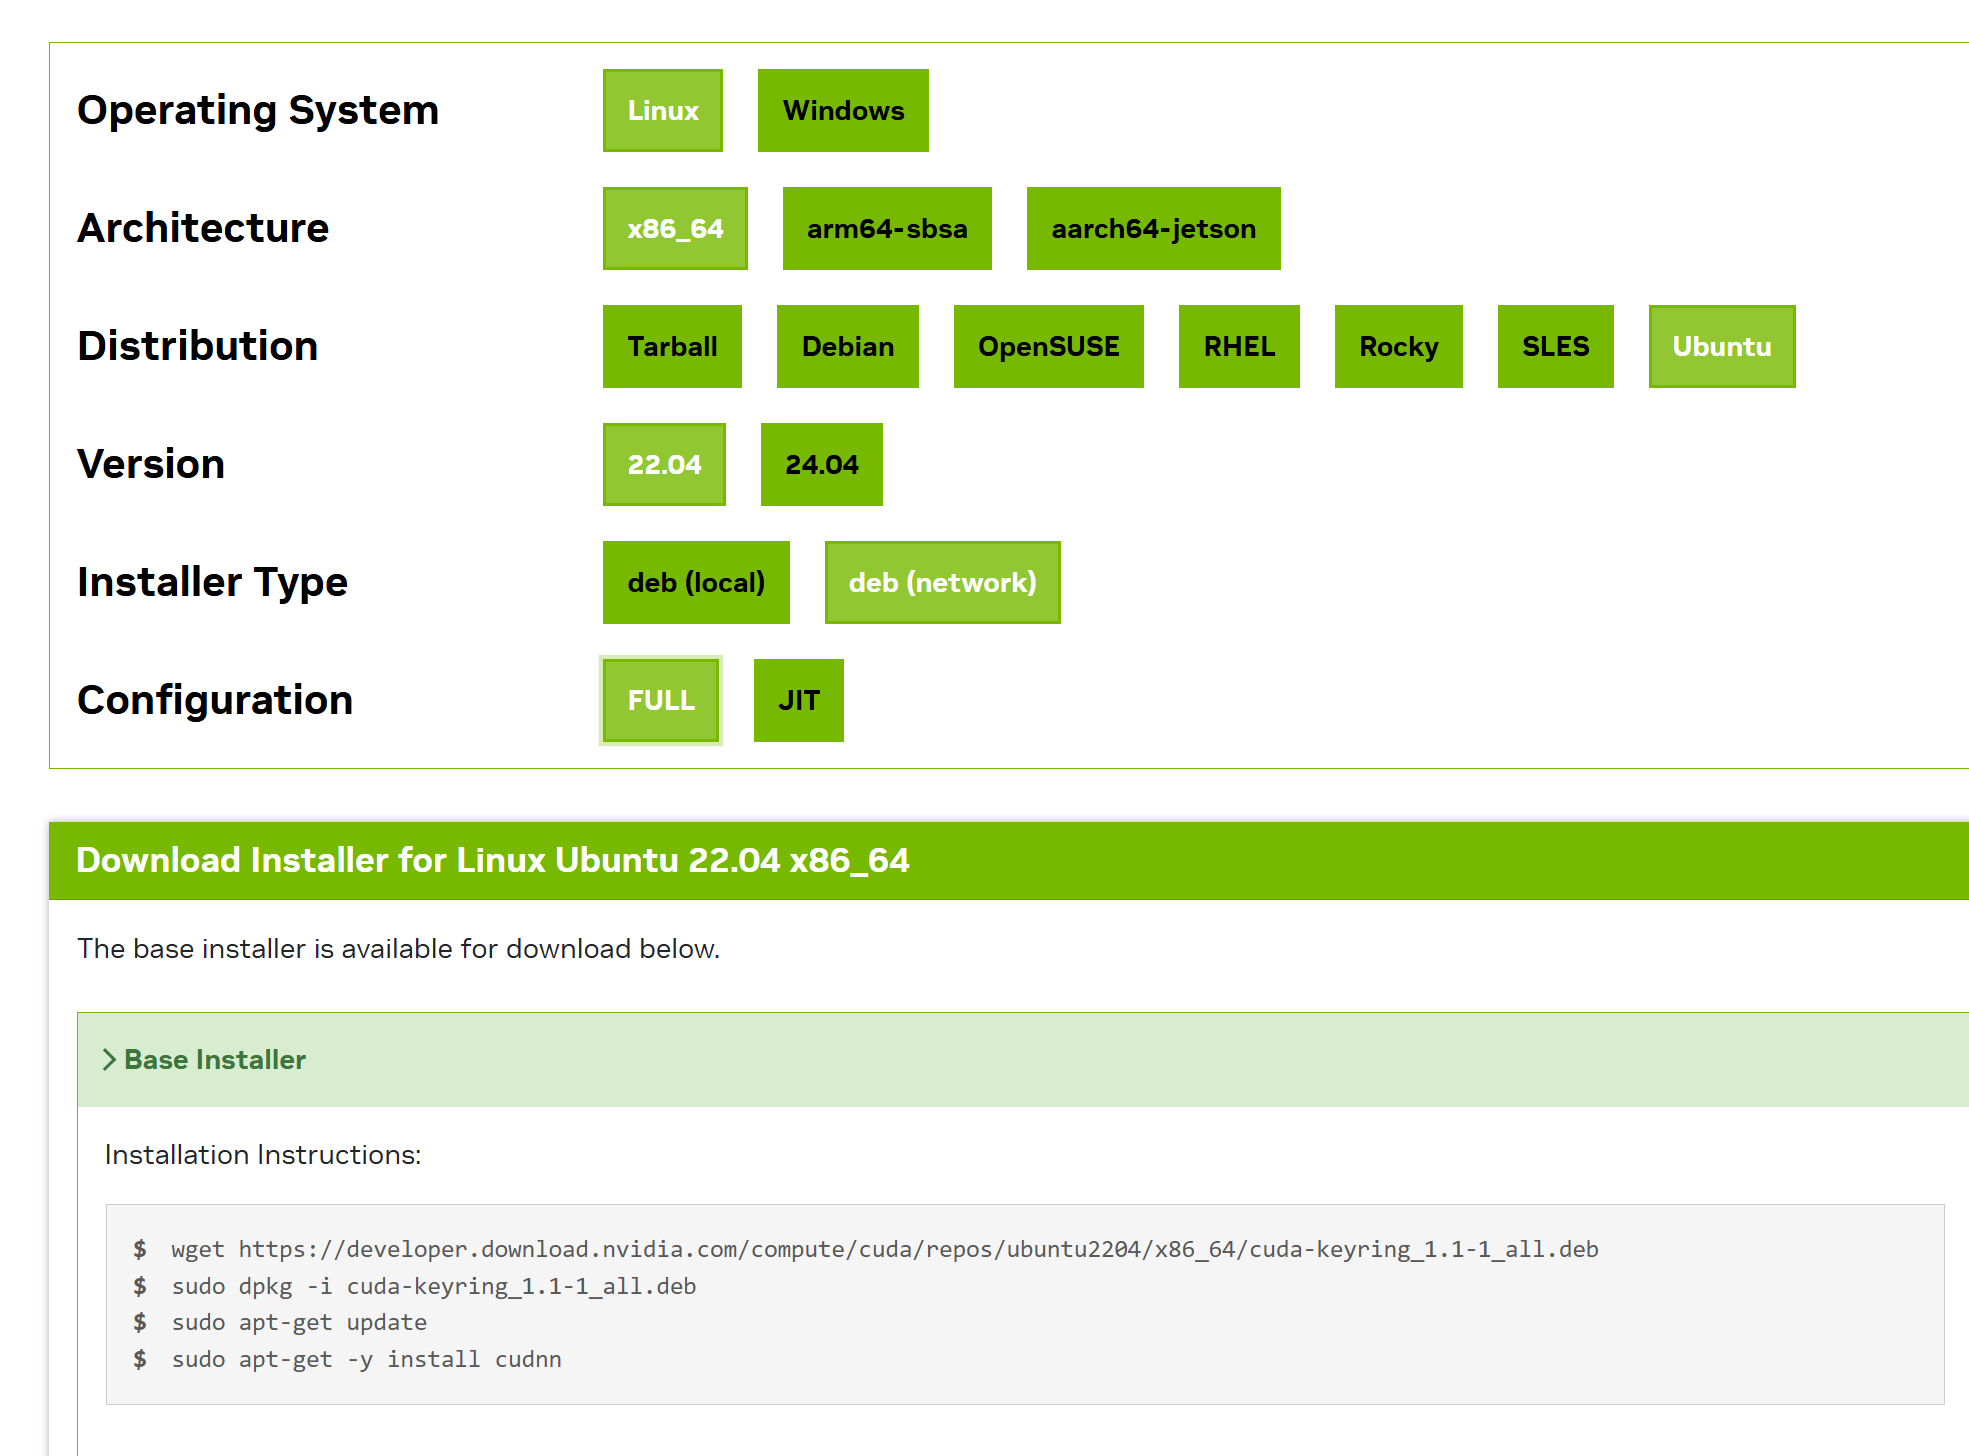
Task: Choose Rocky distribution
Action: pos(1397,347)
